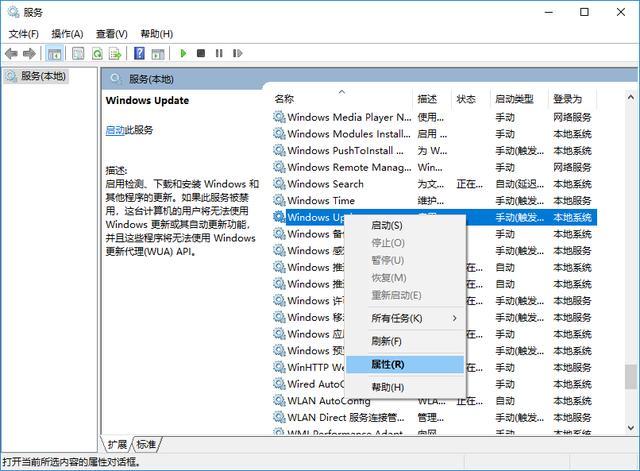Select the Windows Search service name
The image size is (640, 471).
pos(325,184)
